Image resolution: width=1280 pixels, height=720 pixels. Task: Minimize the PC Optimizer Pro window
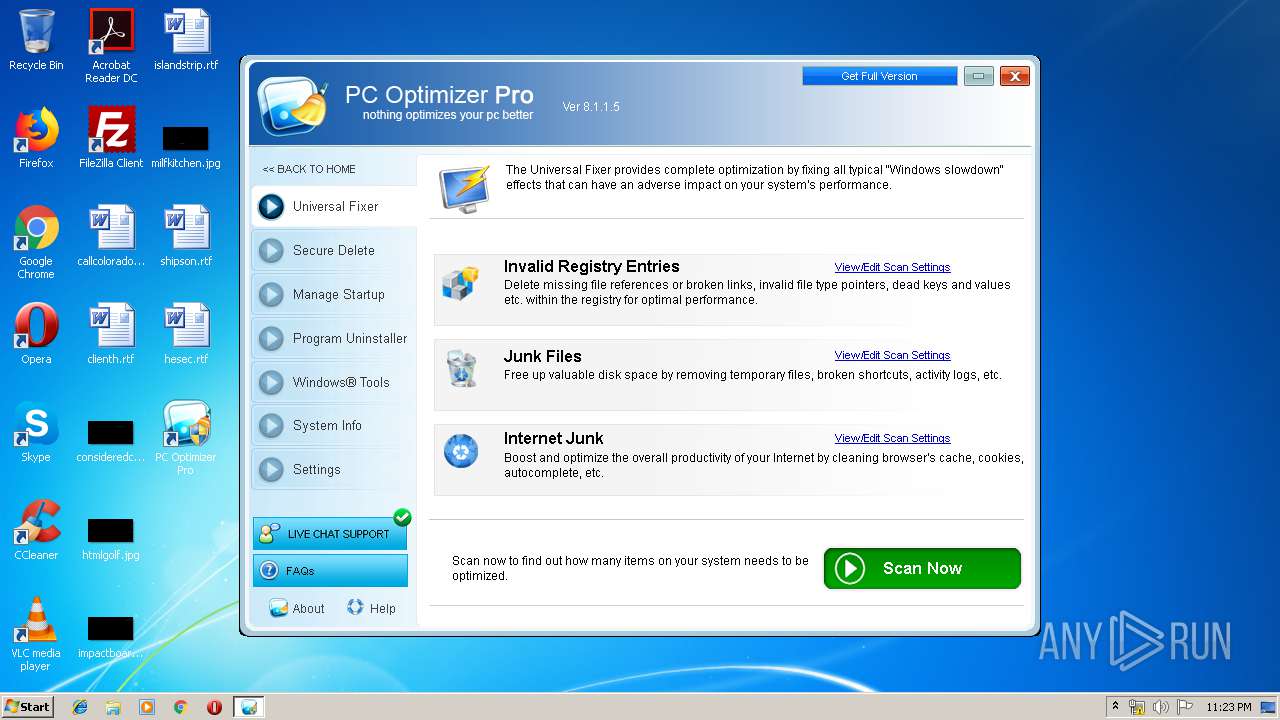pos(978,76)
